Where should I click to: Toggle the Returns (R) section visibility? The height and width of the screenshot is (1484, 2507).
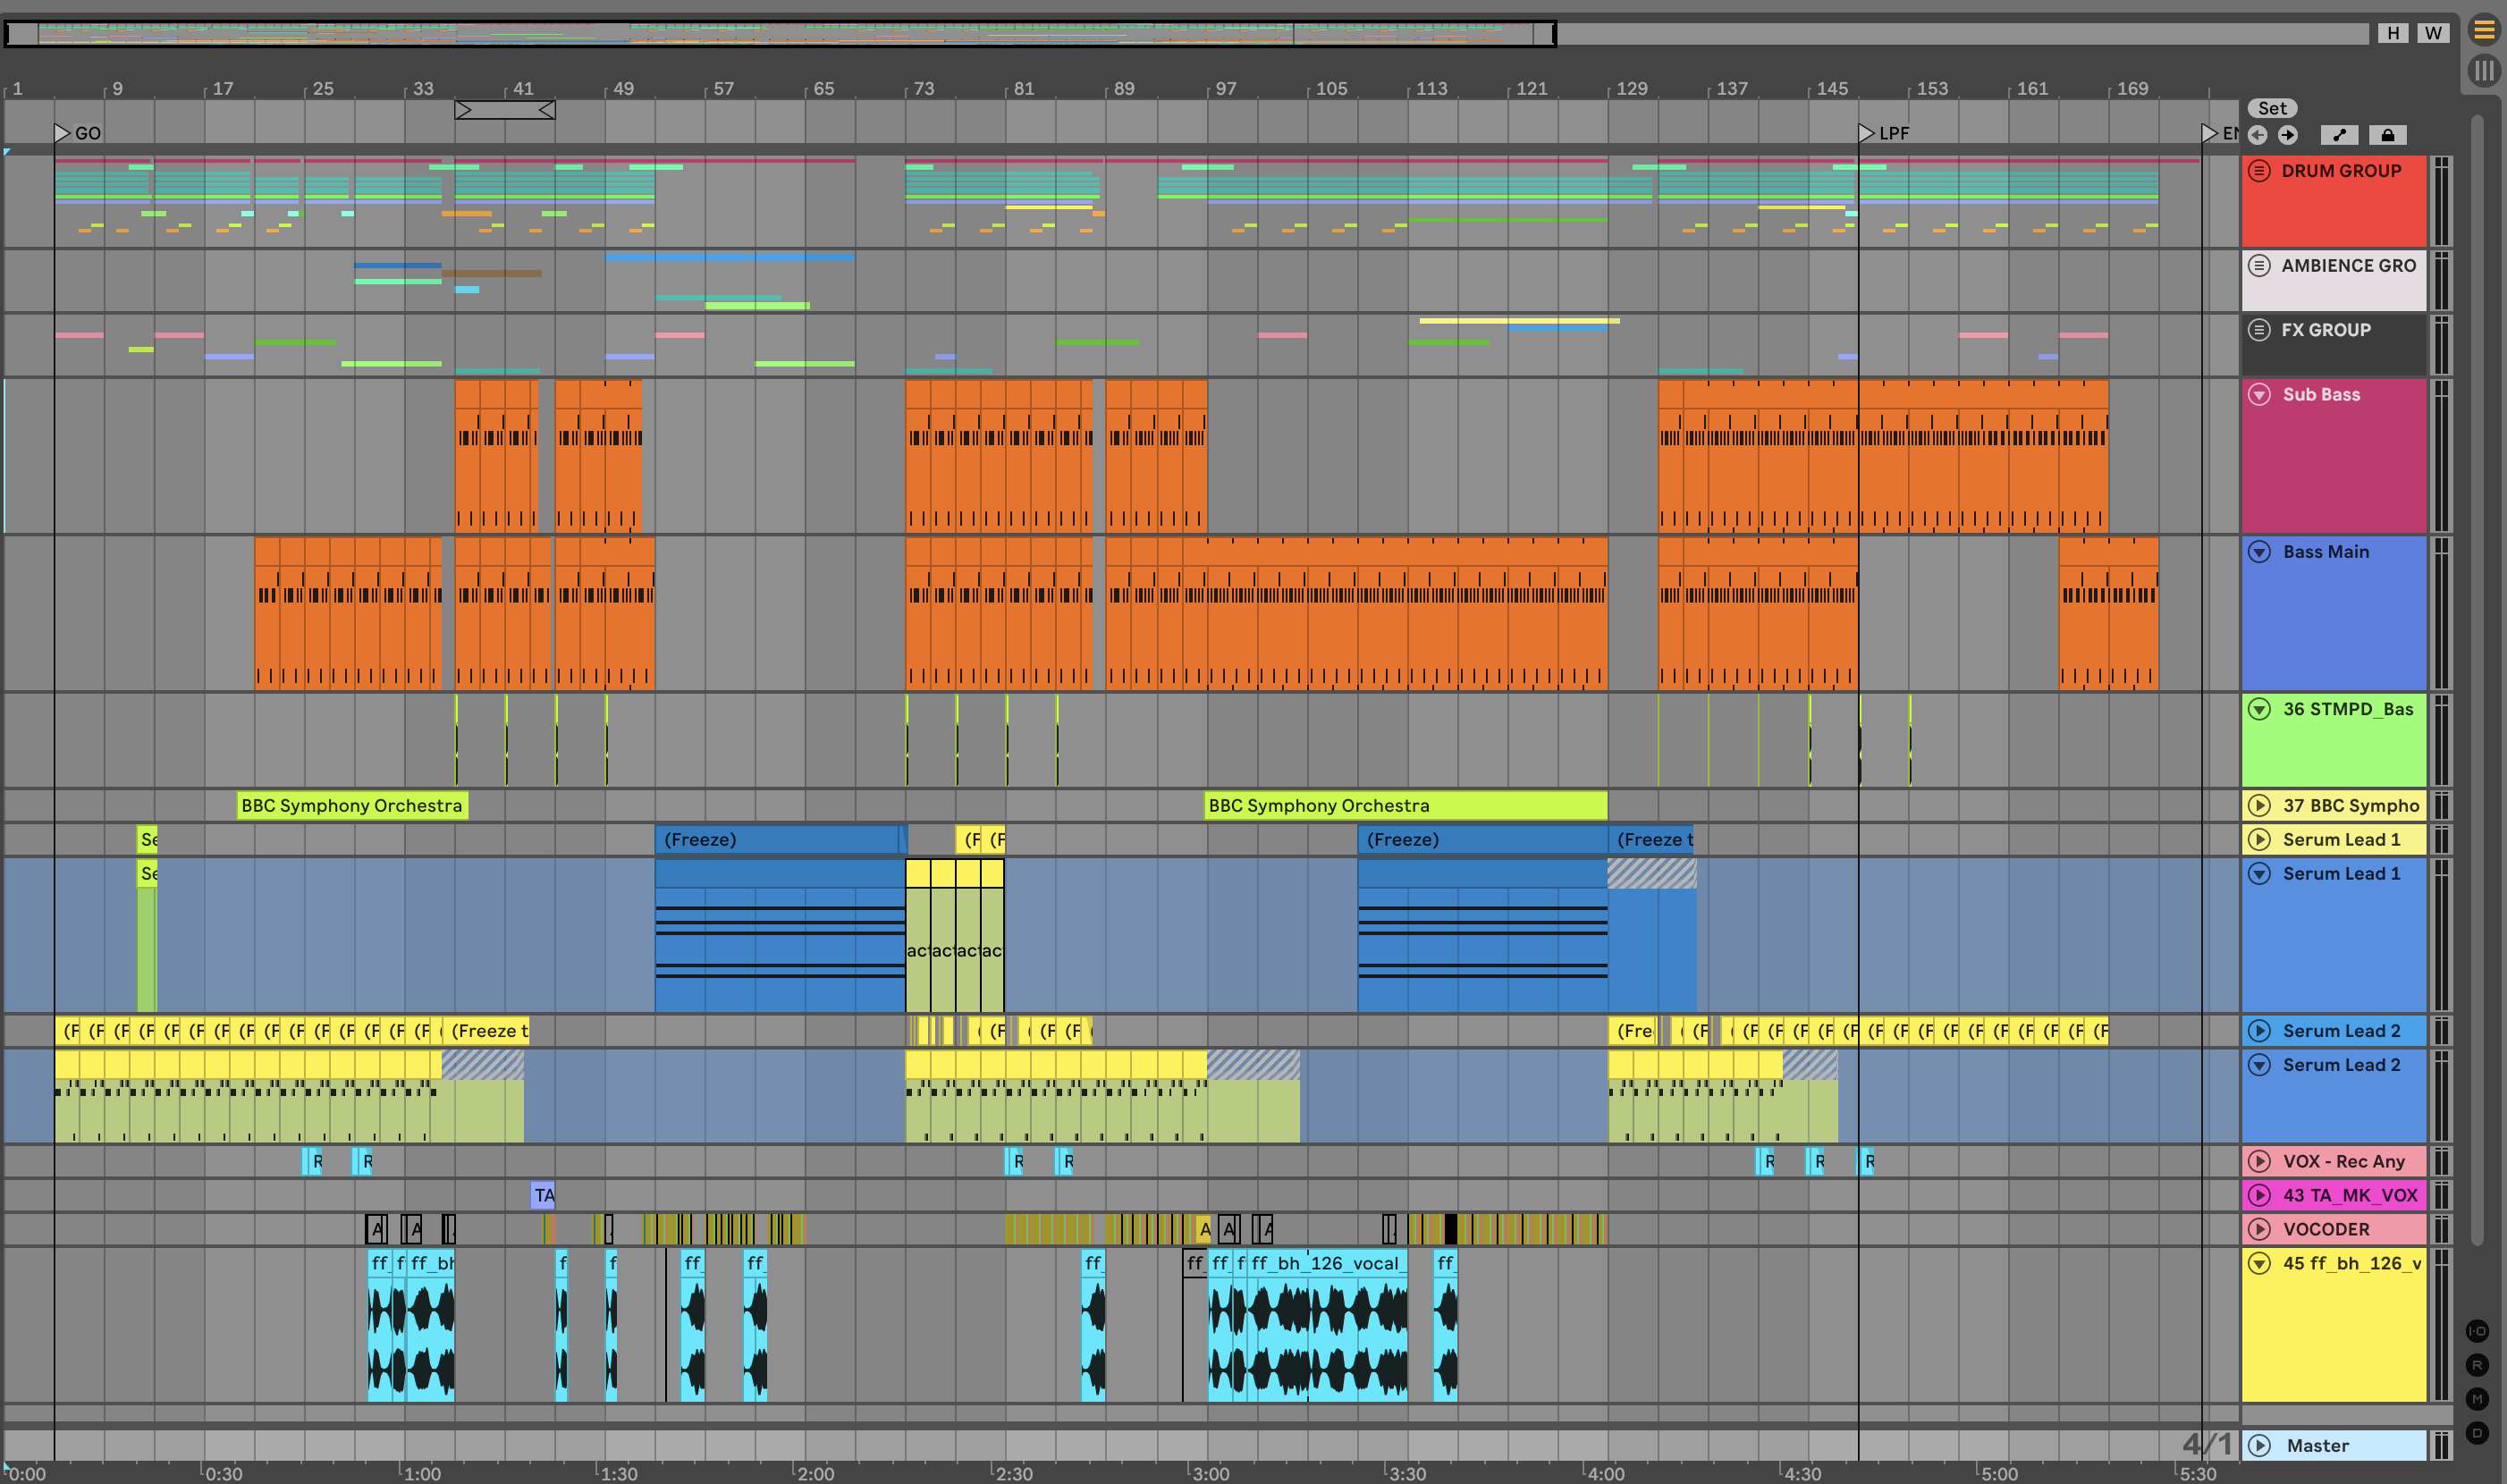[x=2477, y=1365]
